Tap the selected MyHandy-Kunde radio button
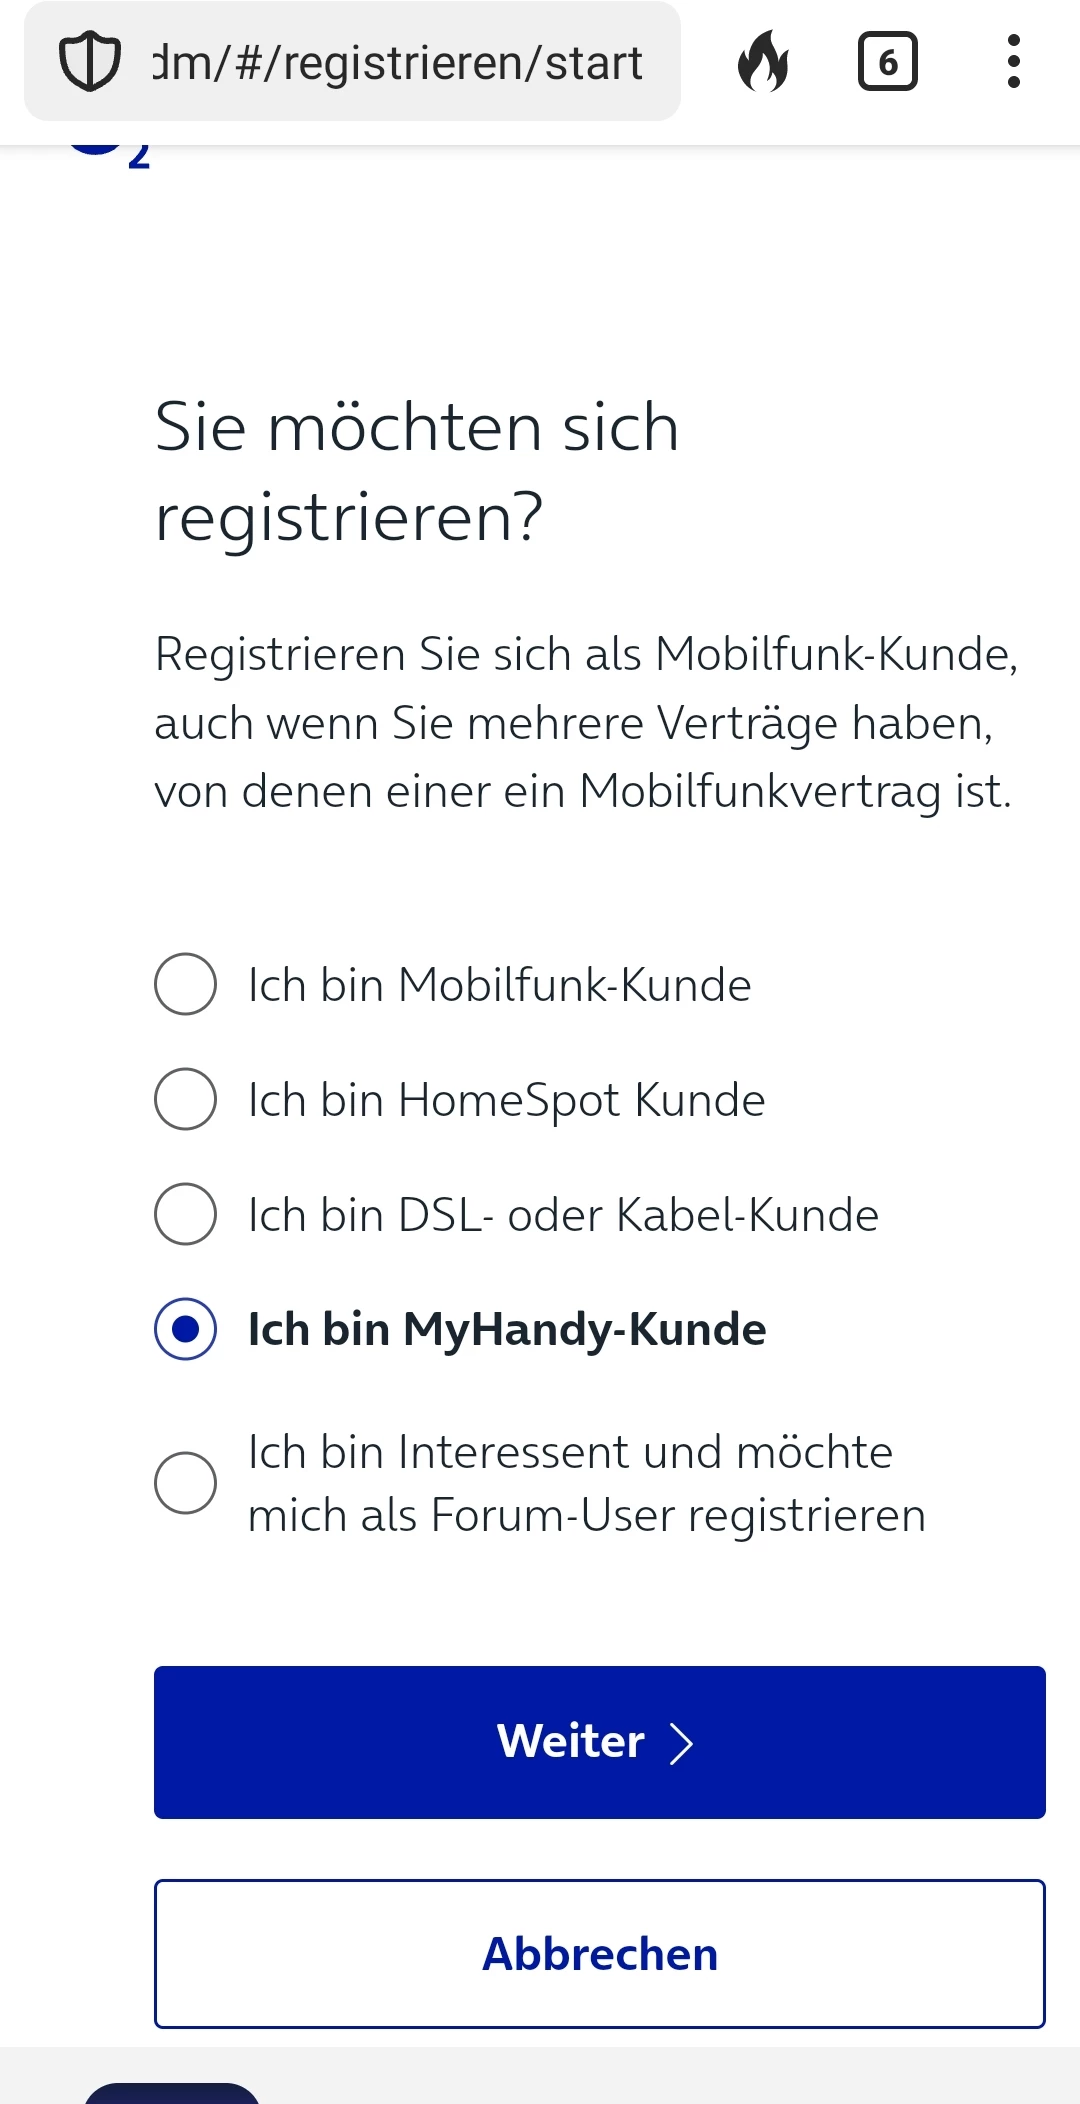Image resolution: width=1080 pixels, height=2104 pixels. pos(185,1329)
